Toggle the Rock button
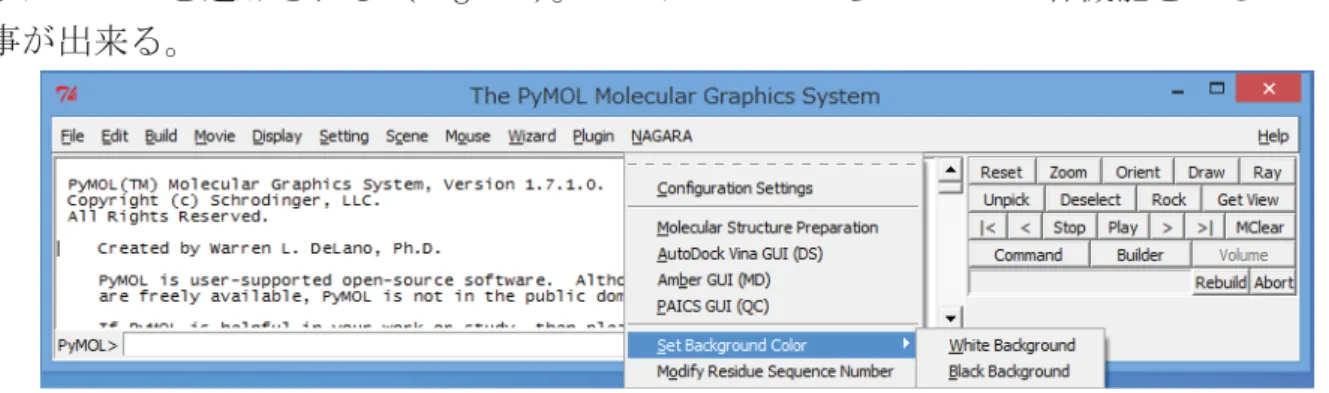1329x393 pixels. point(1168,200)
